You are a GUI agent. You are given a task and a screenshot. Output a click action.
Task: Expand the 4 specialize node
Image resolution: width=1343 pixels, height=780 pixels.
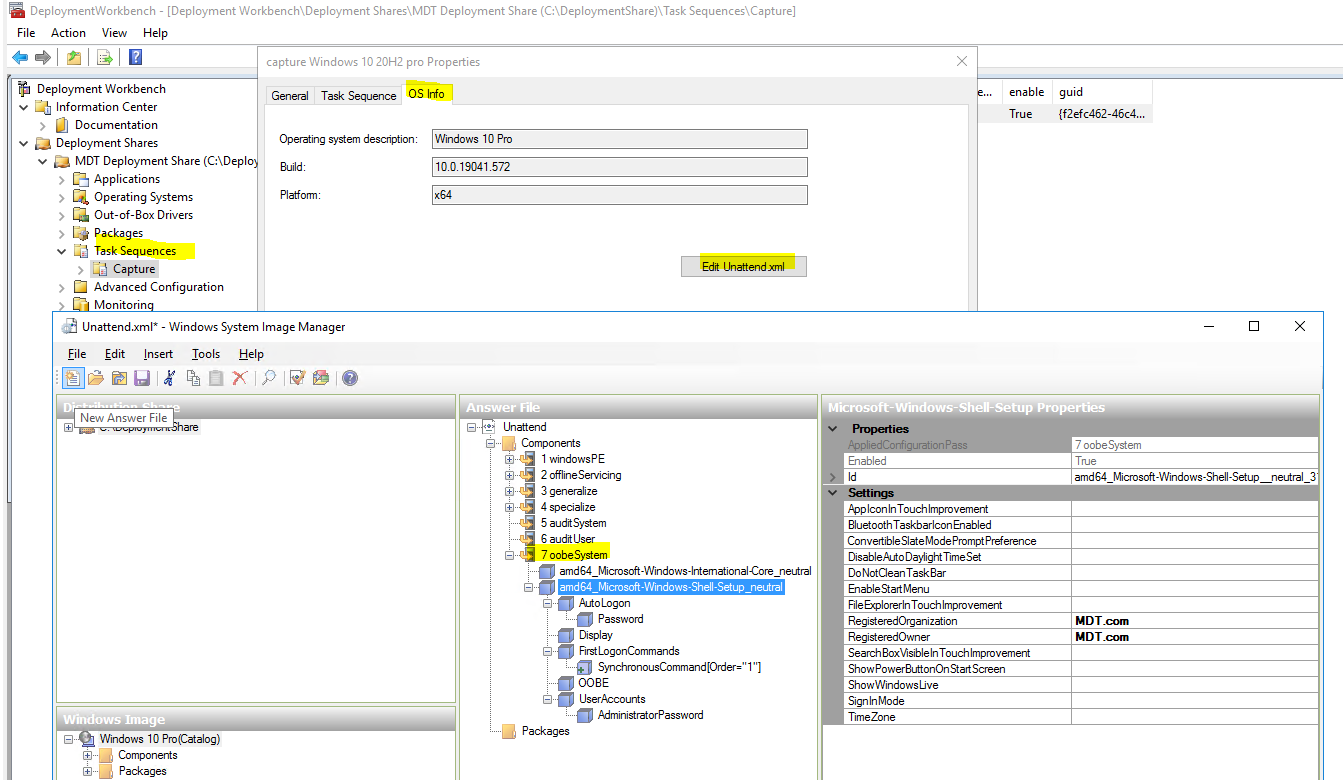pos(509,507)
